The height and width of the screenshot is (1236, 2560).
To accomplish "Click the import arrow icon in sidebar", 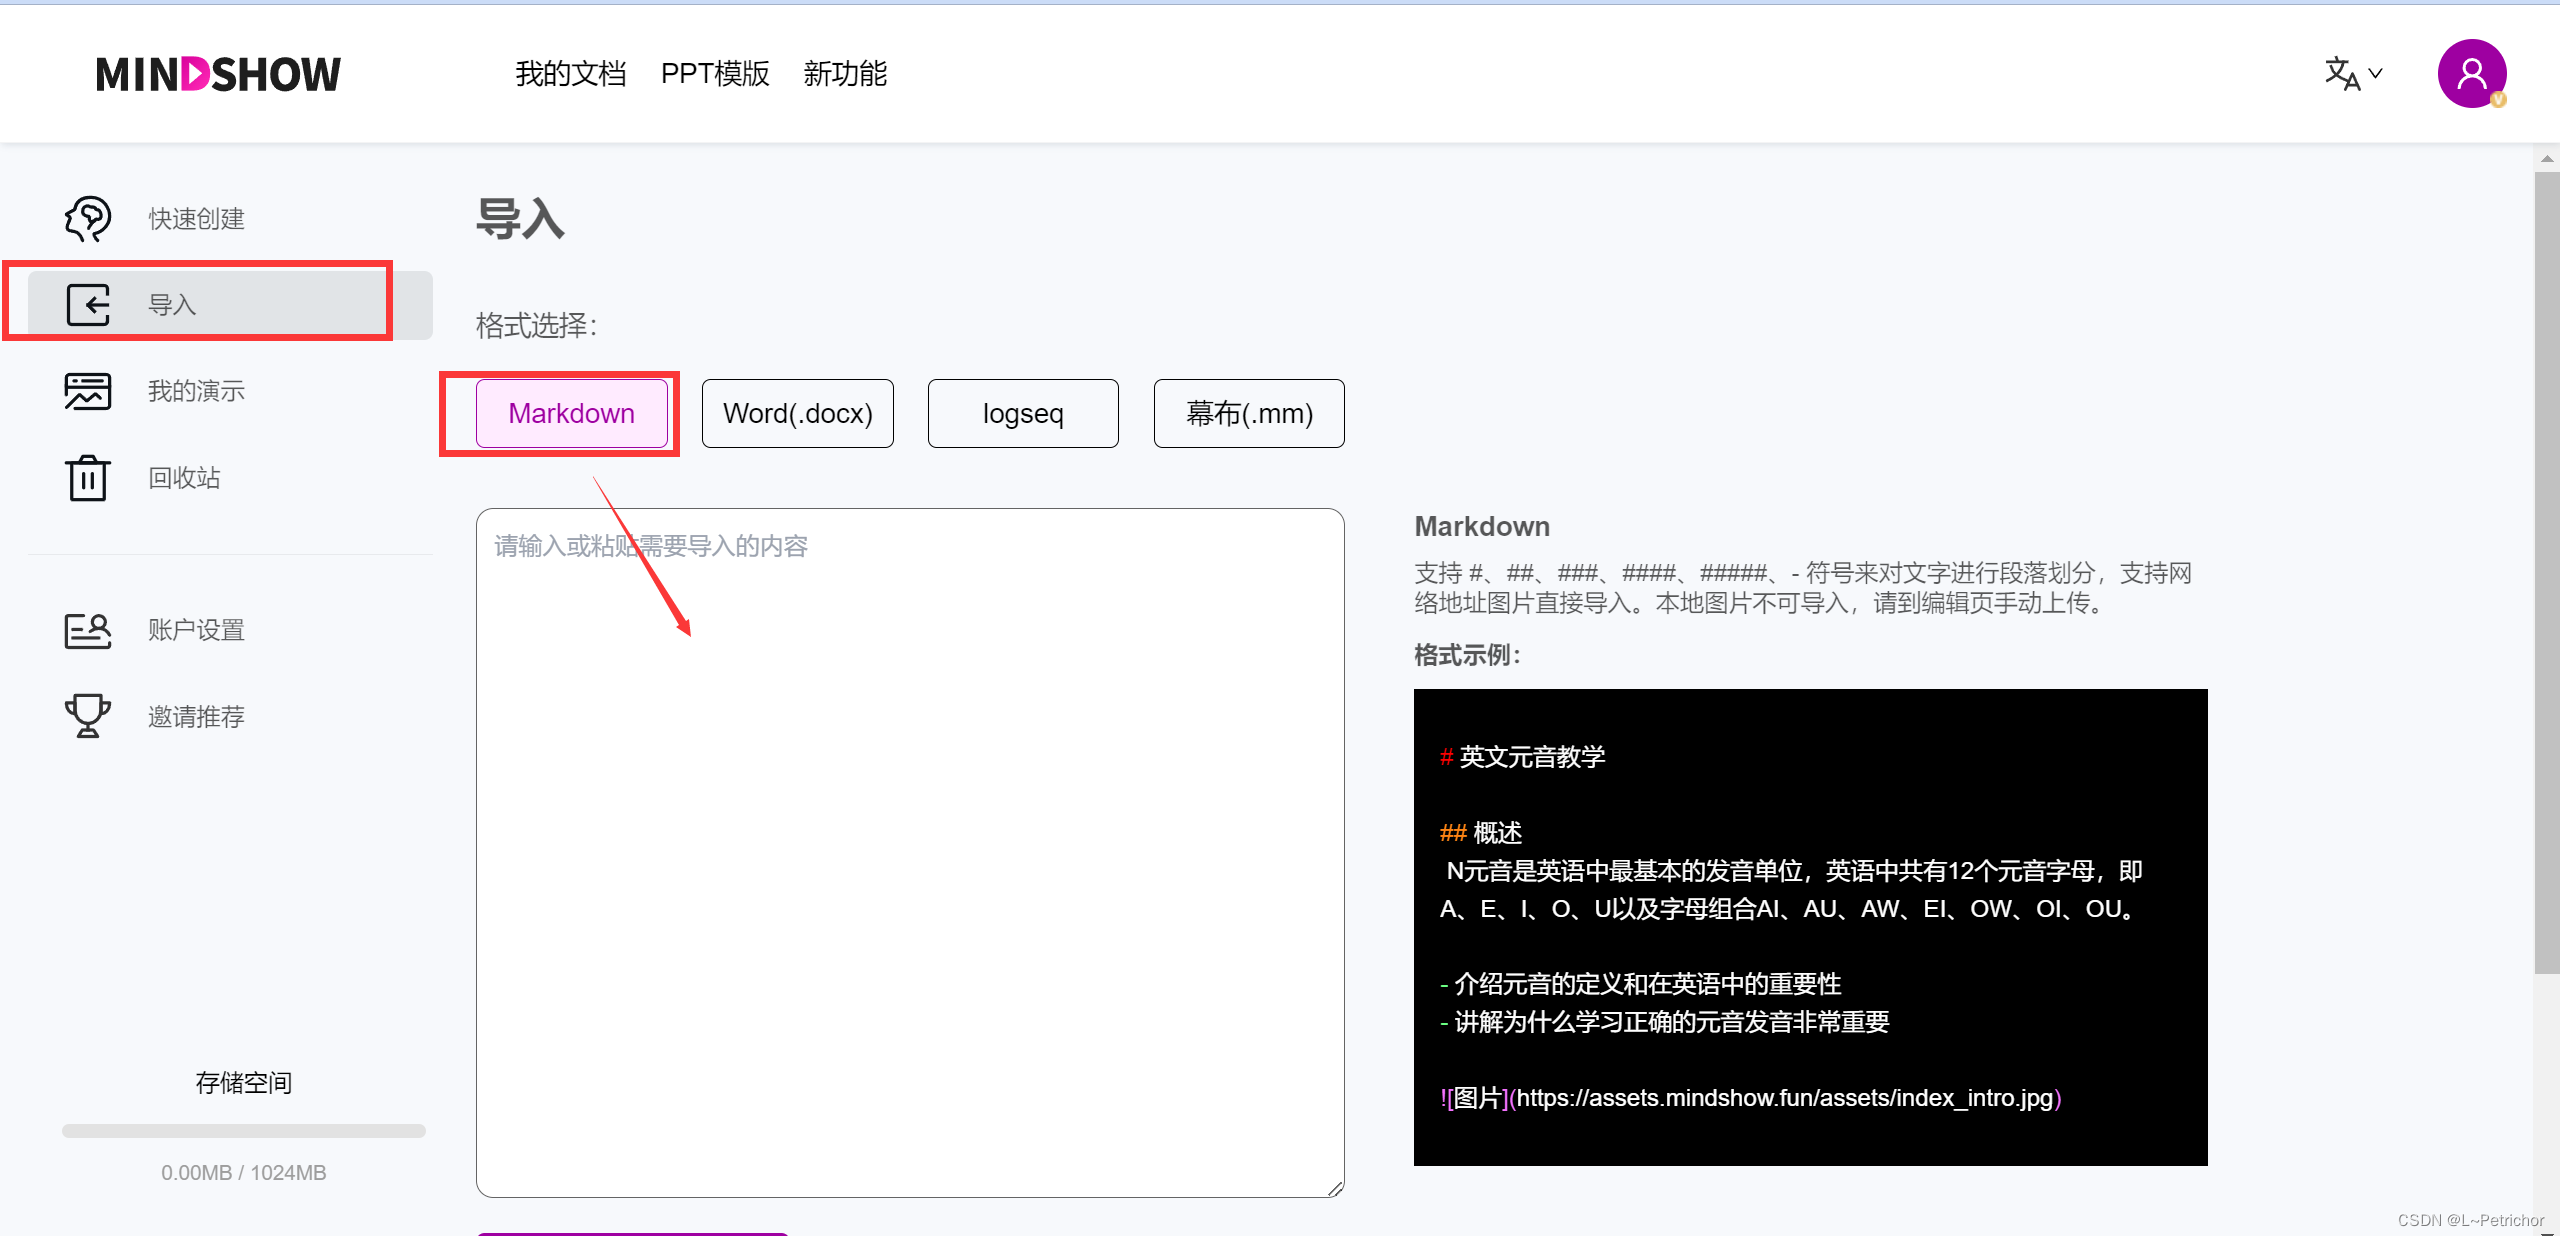I will pos(88,304).
